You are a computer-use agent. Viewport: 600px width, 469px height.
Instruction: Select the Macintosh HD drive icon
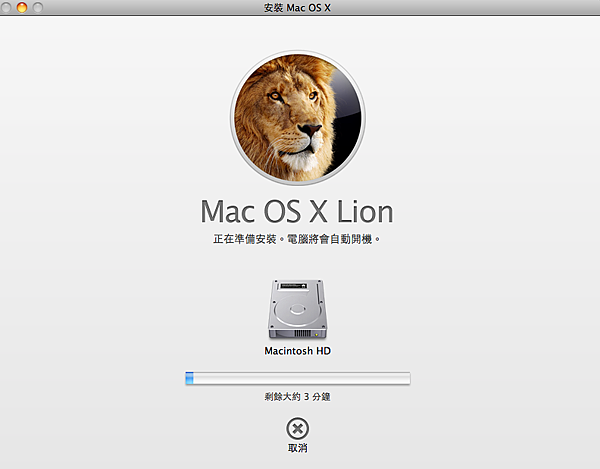(x=297, y=309)
